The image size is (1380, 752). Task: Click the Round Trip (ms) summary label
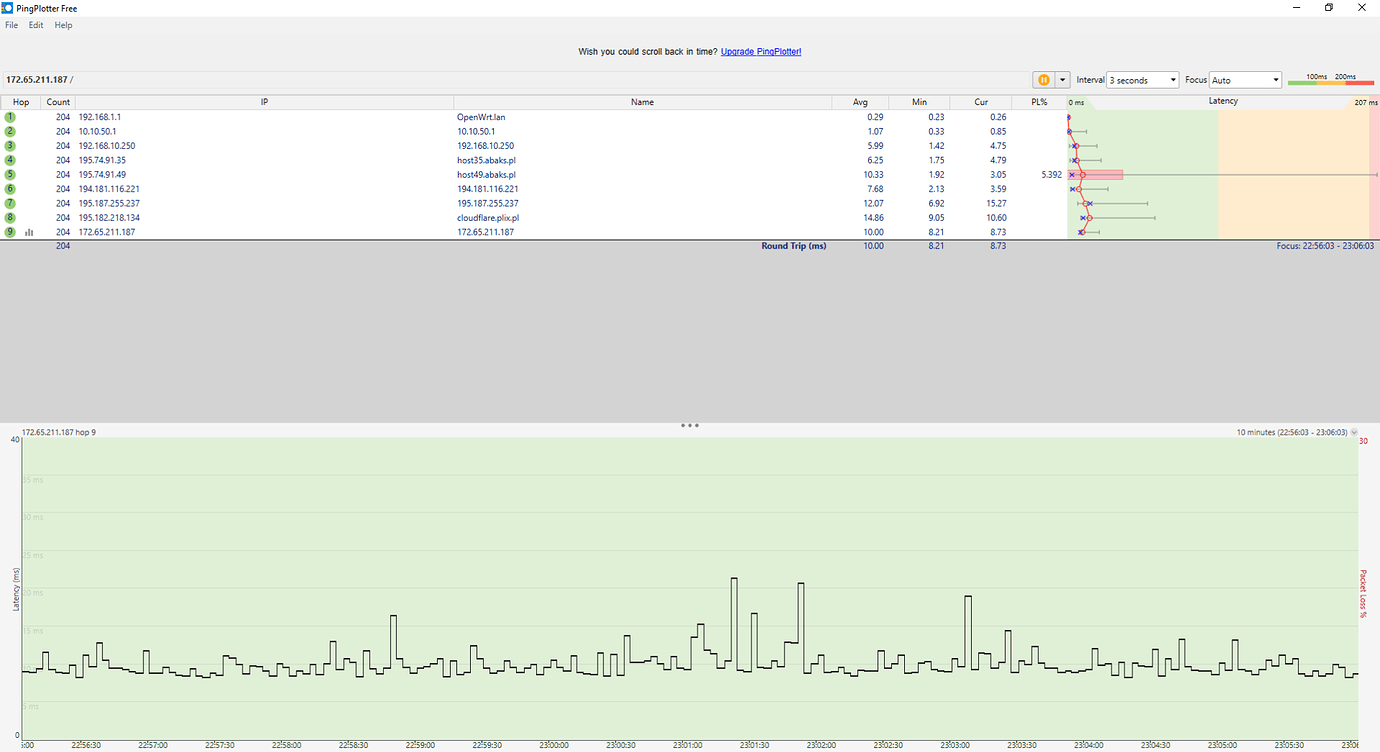pyautogui.click(x=794, y=246)
